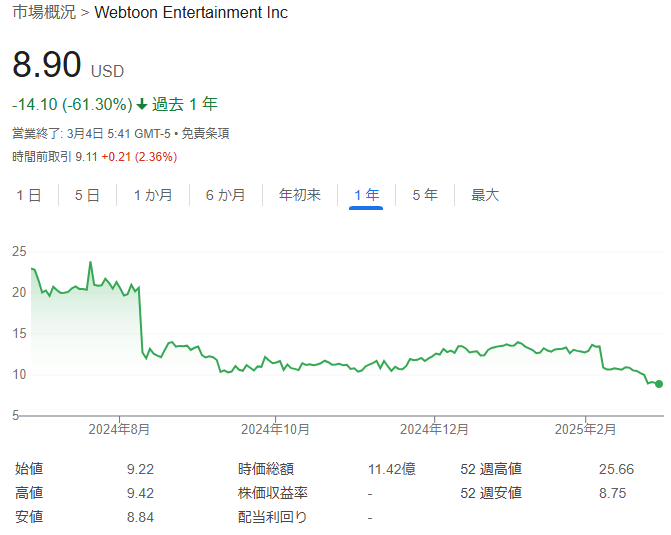Click the 2025年2月 axis label

(x=585, y=429)
